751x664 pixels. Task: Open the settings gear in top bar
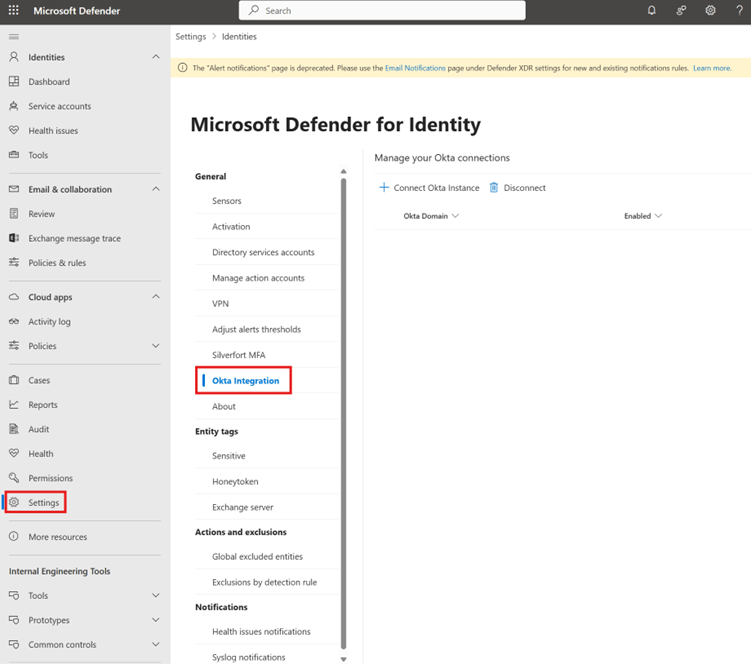point(710,10)
